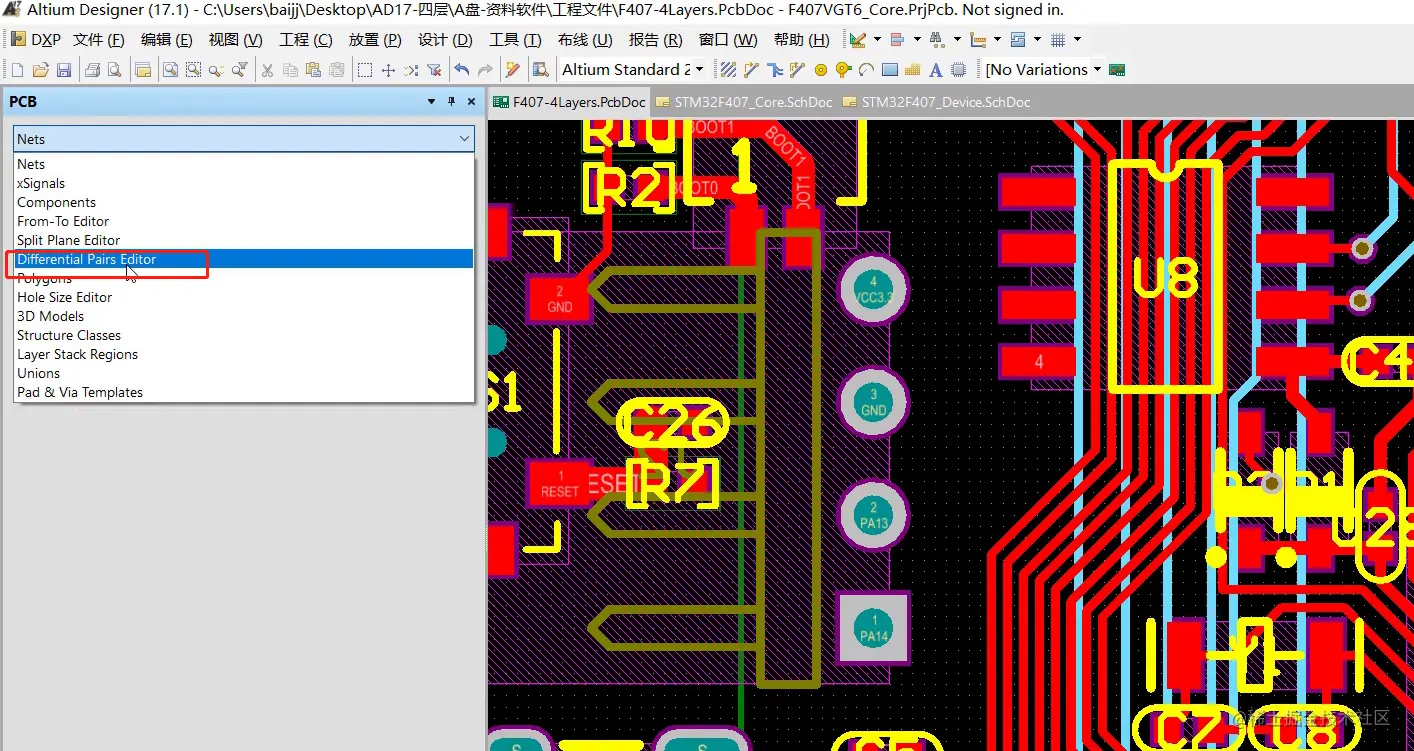
Task: Select xSignals in the dropdown list
Action: click(x=244, y=183)
